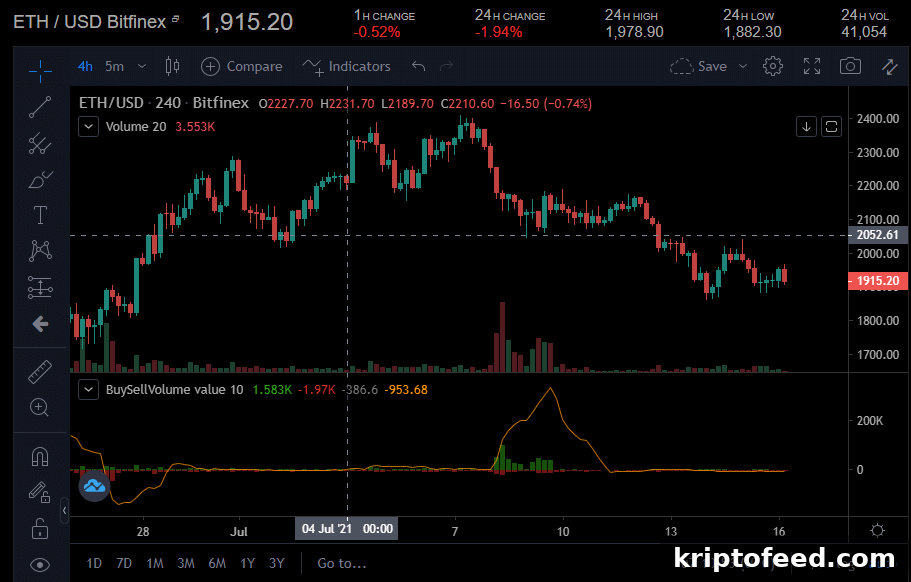Move main pane down with arrow button
This screenshot has width=911, height=582.
tap(806, 127)
